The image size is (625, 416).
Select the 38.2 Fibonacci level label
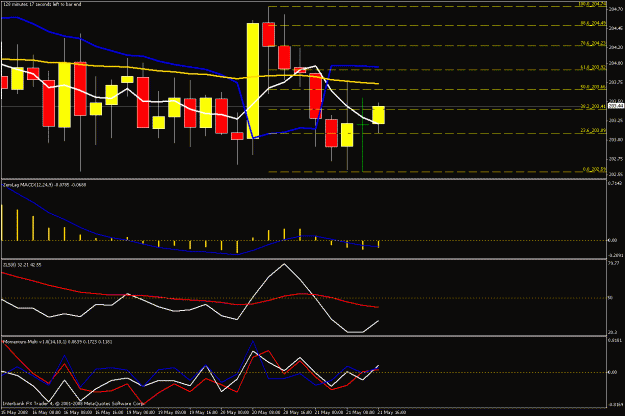coord(593,106)
